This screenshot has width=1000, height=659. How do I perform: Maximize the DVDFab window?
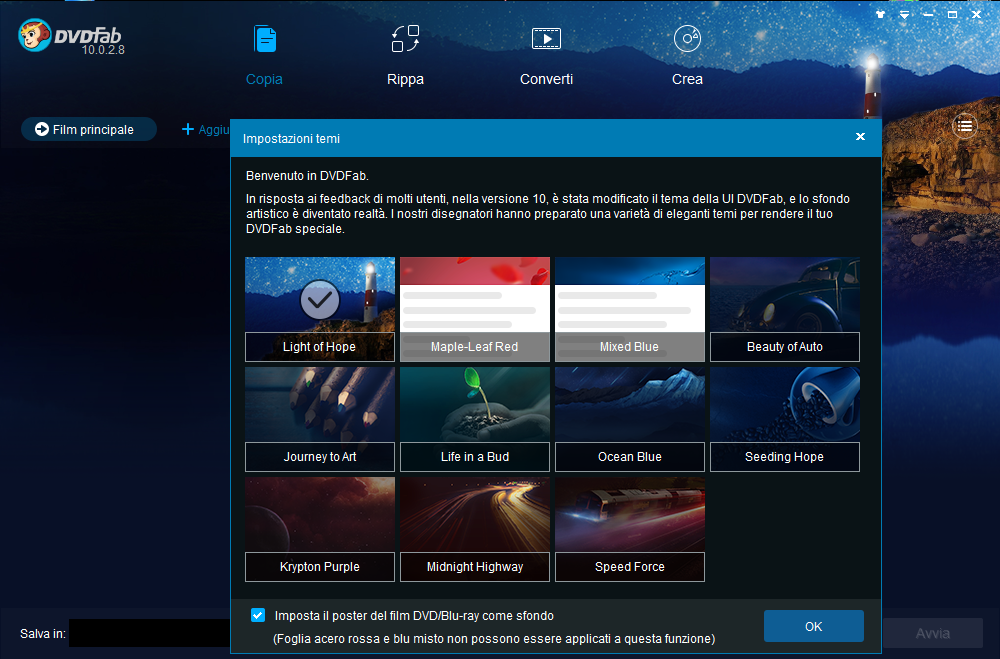952,14
